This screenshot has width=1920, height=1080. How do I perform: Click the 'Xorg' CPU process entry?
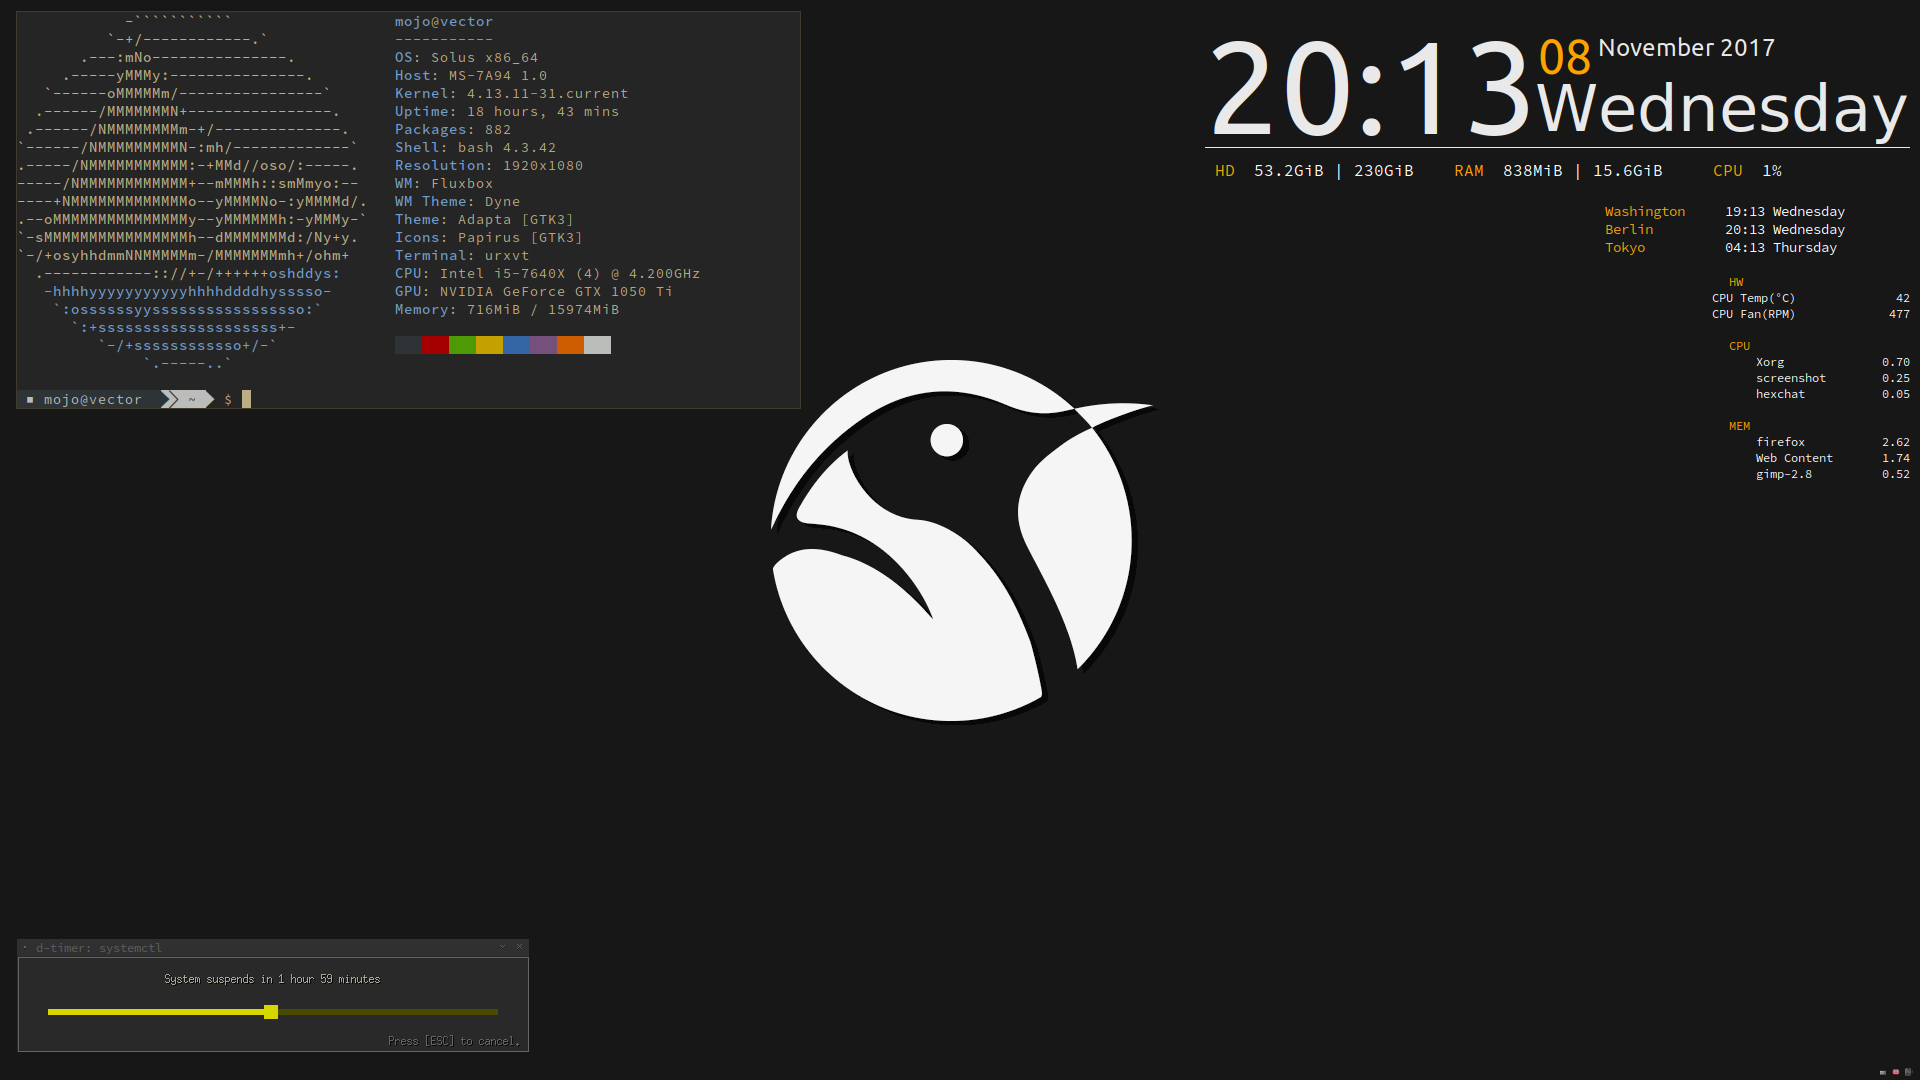(1833, 362)
